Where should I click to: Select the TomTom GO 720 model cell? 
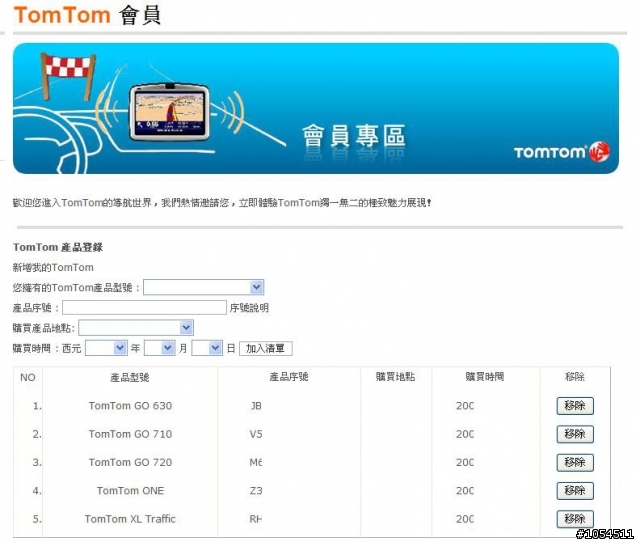click(x=130, y=462)
